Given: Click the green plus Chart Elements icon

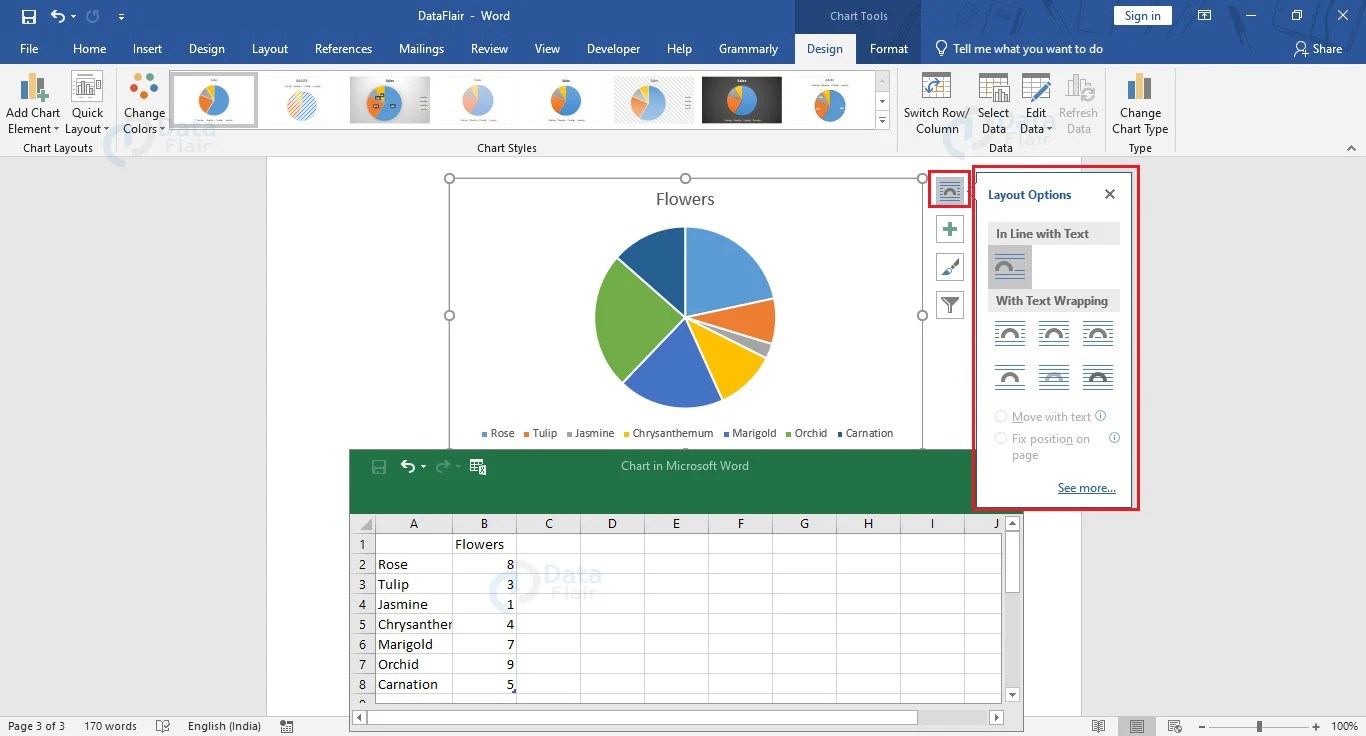Looking at the screenshot, I should 949,228.
